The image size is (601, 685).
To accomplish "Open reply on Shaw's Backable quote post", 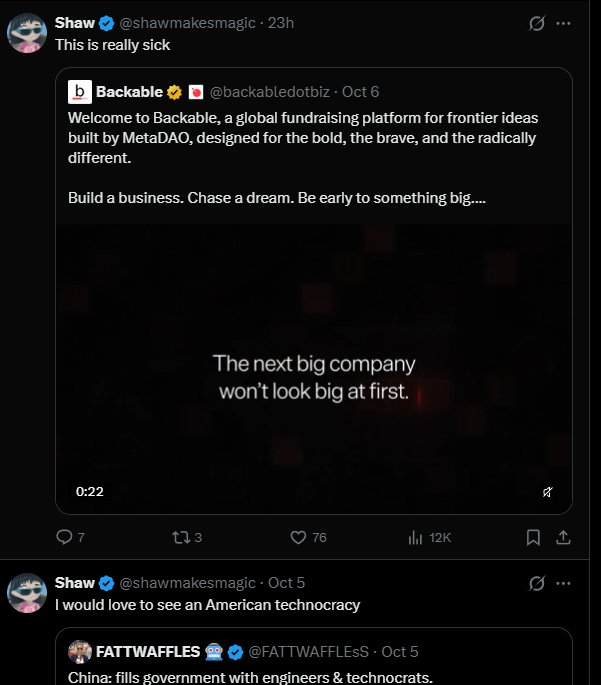I will [70, 537].
